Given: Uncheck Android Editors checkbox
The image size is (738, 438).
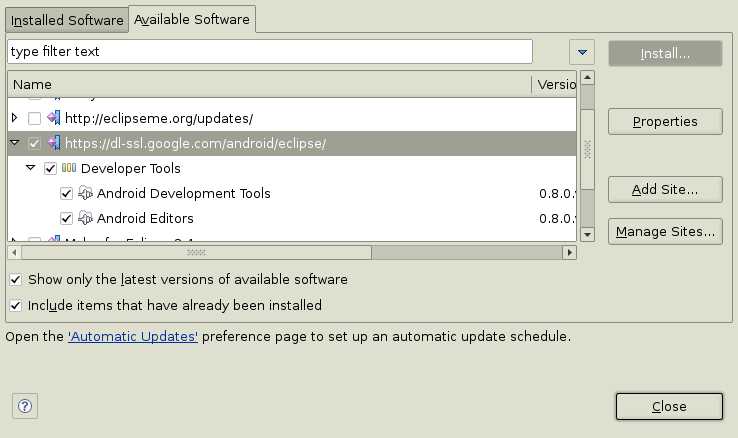Looking at the screenshot, I should click(x=66, y=218).
